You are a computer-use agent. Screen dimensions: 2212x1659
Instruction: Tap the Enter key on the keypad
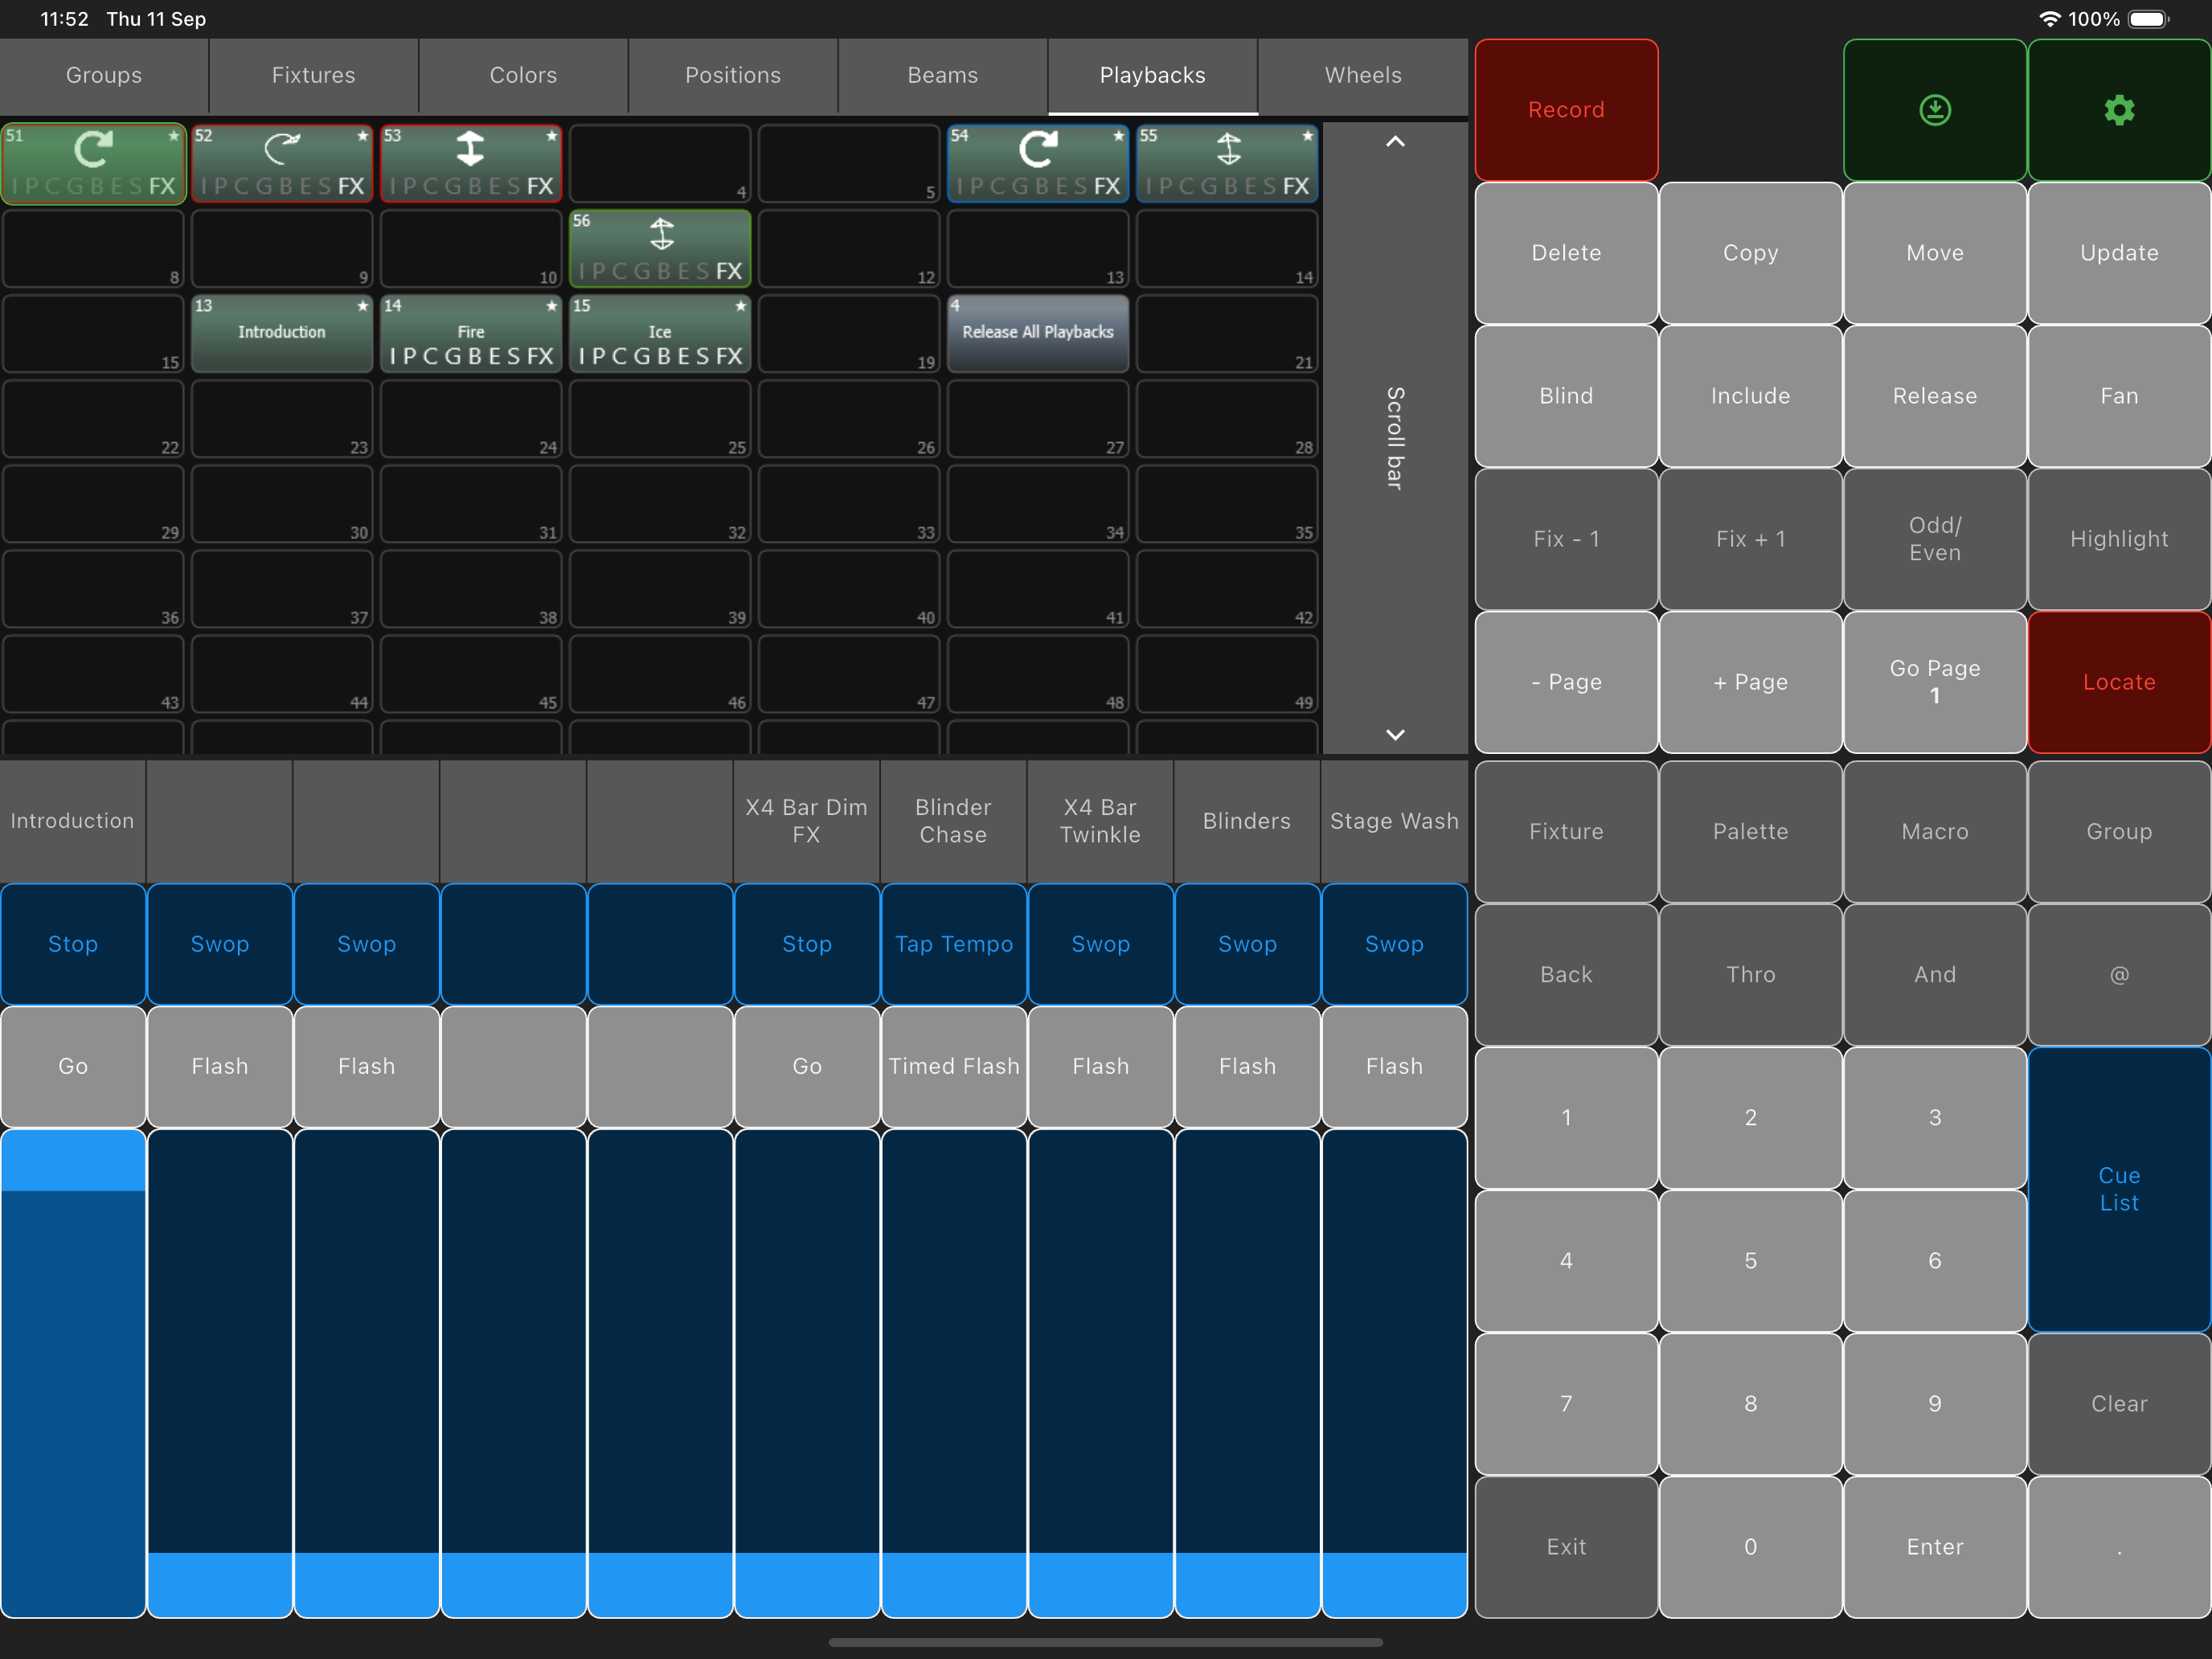point(1934,1547)
